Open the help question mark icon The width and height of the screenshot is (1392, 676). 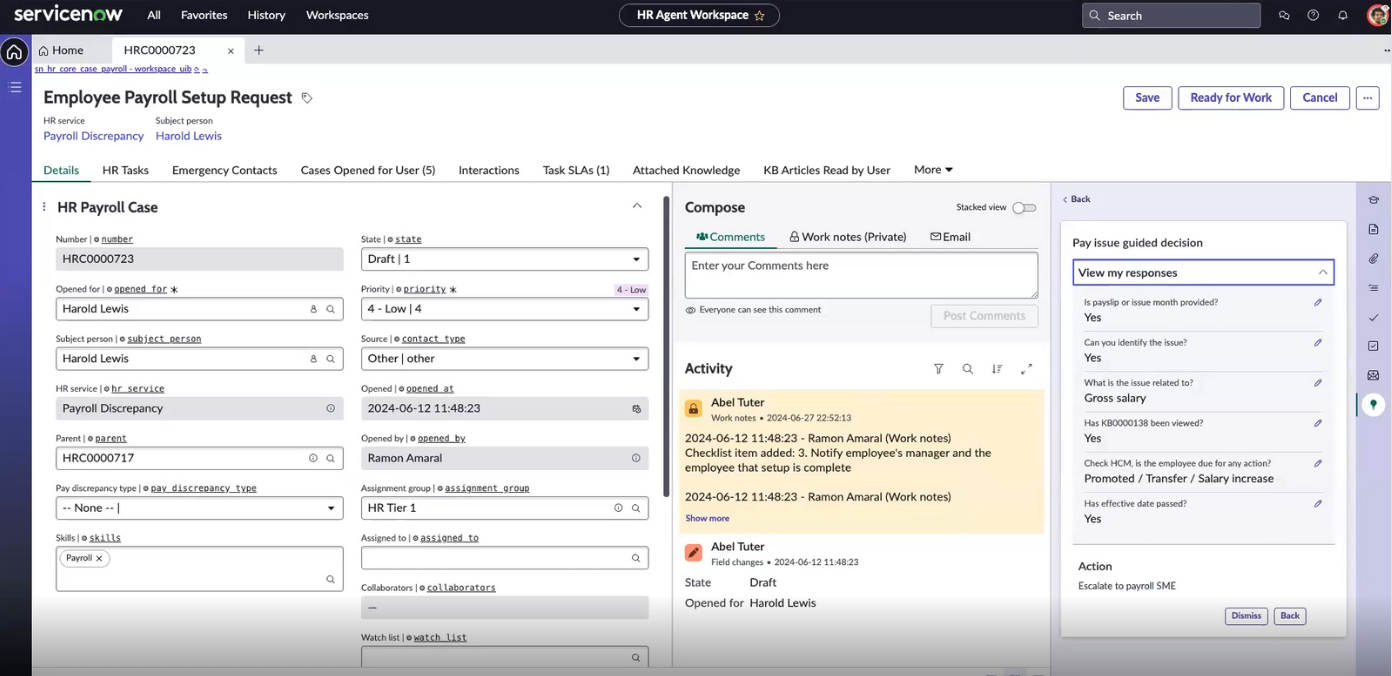pos(1313,16)
